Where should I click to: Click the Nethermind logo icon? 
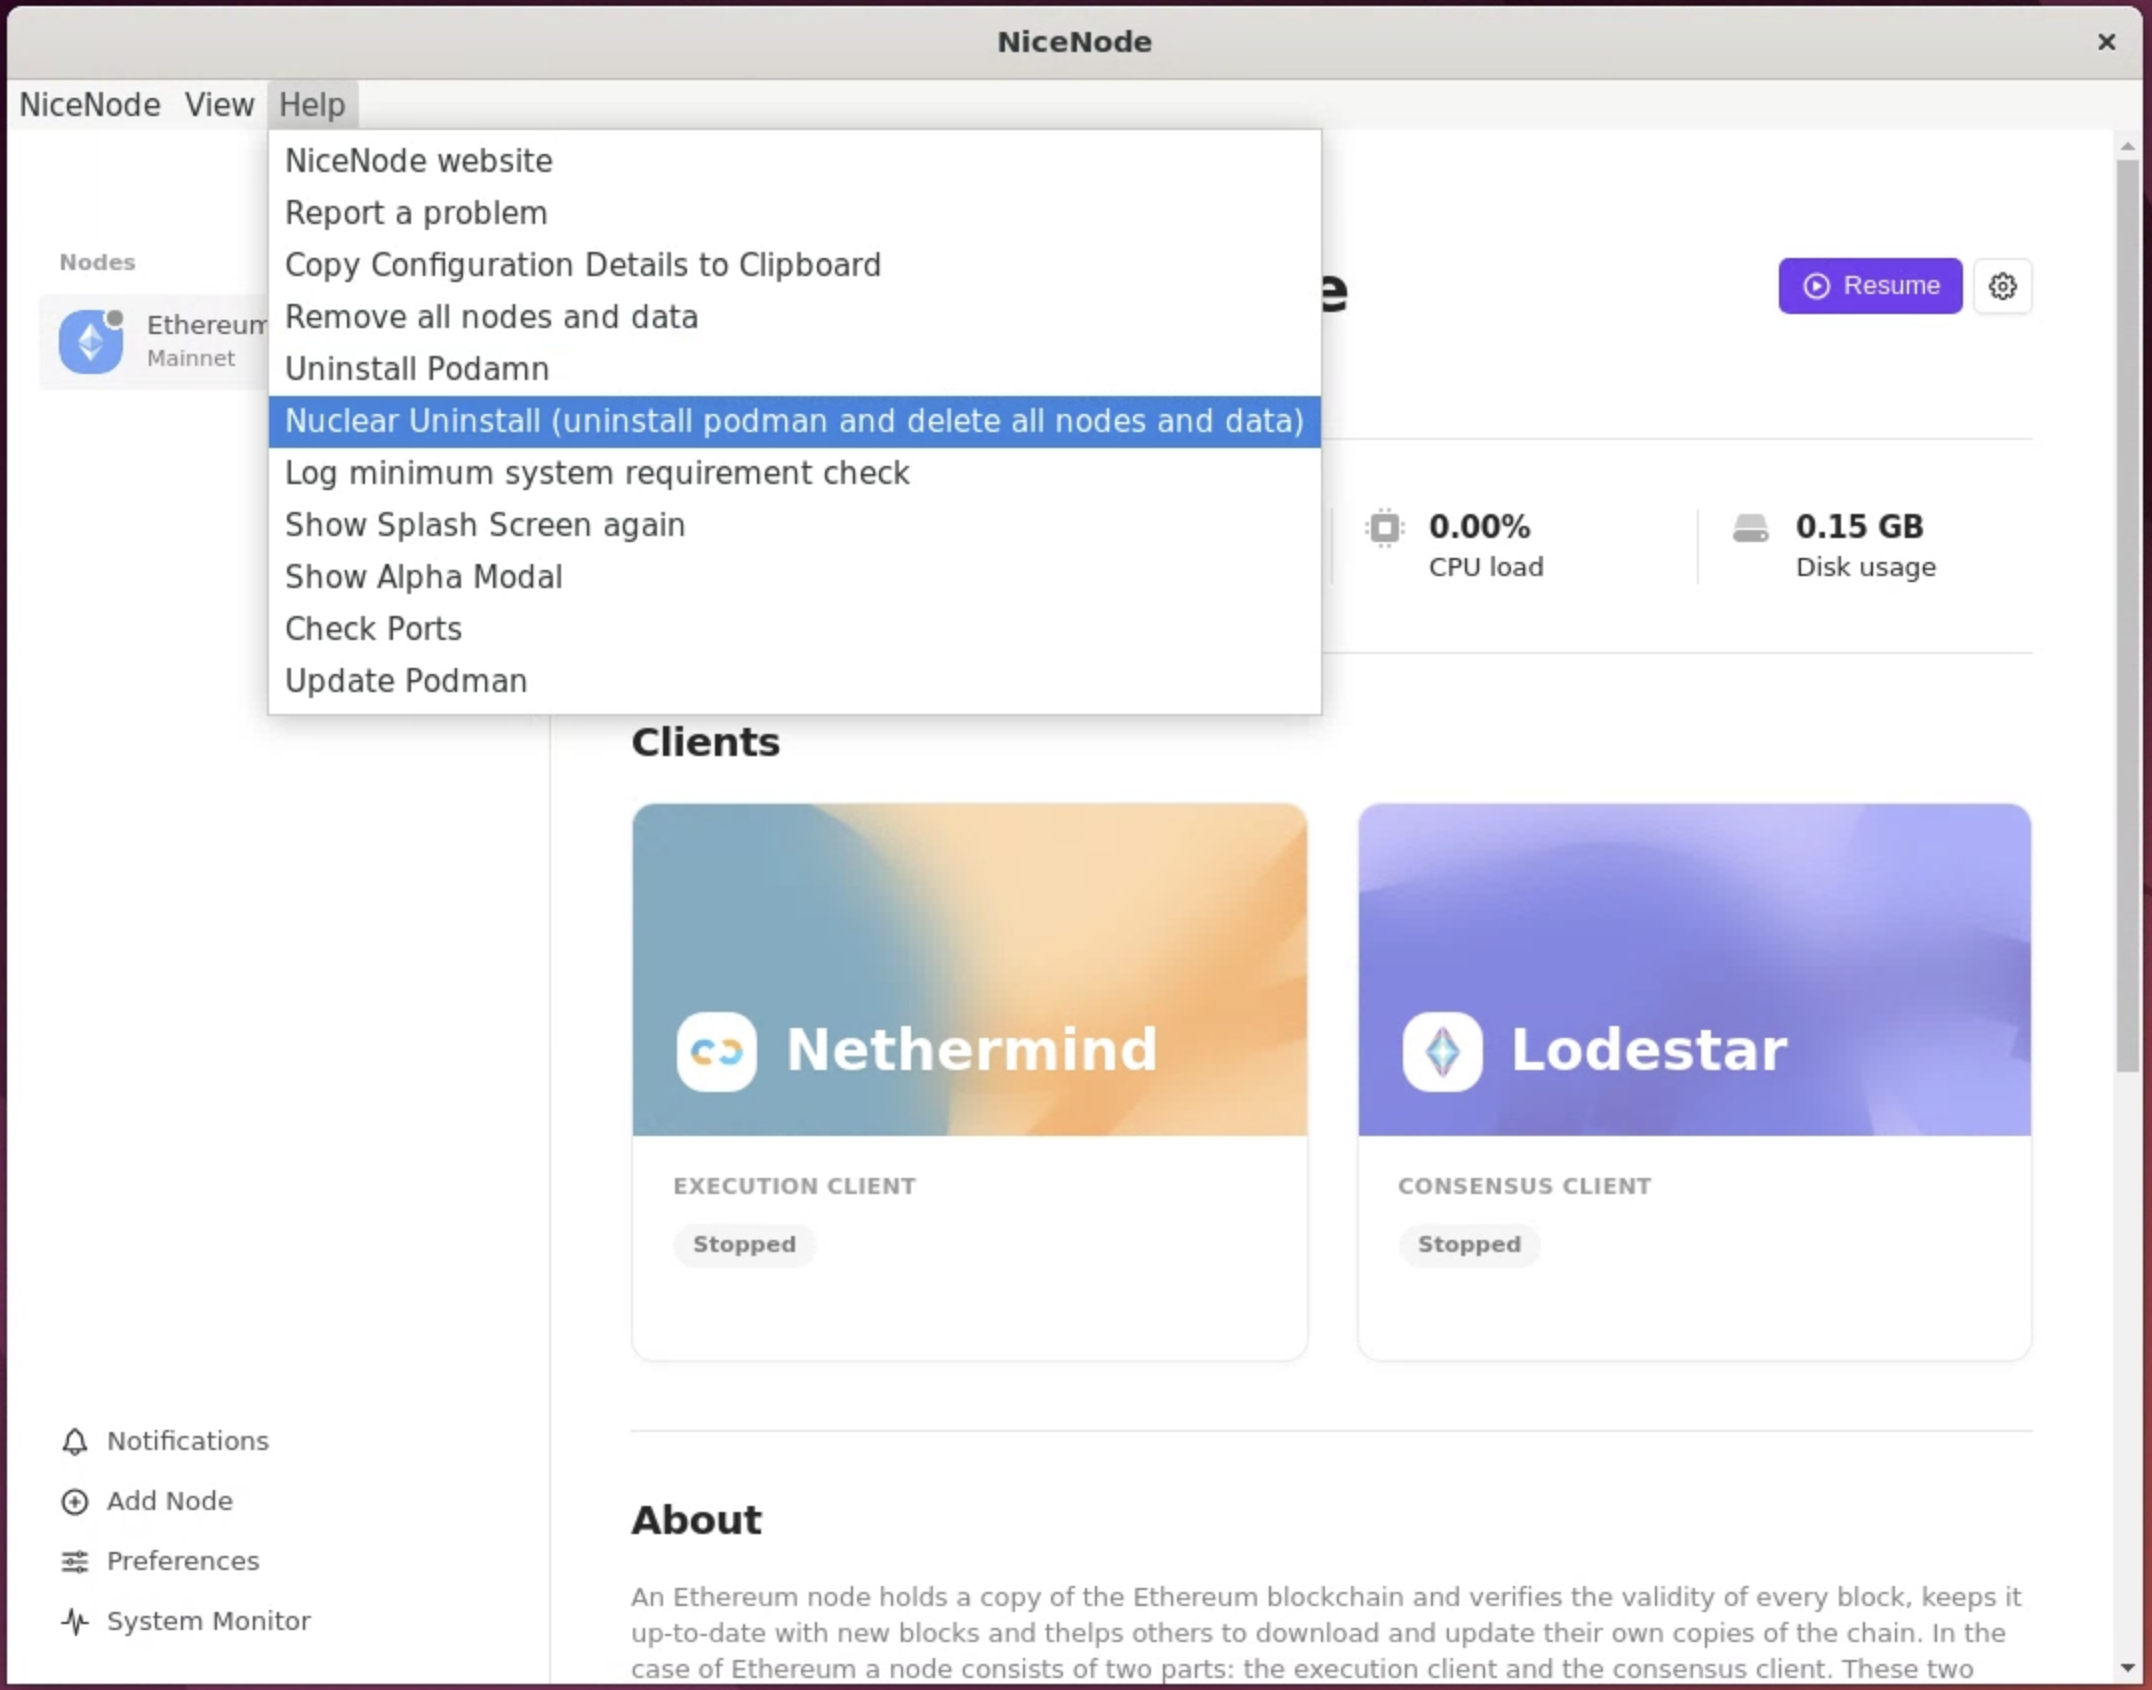pyautogui.click(x=716, y=1051)
